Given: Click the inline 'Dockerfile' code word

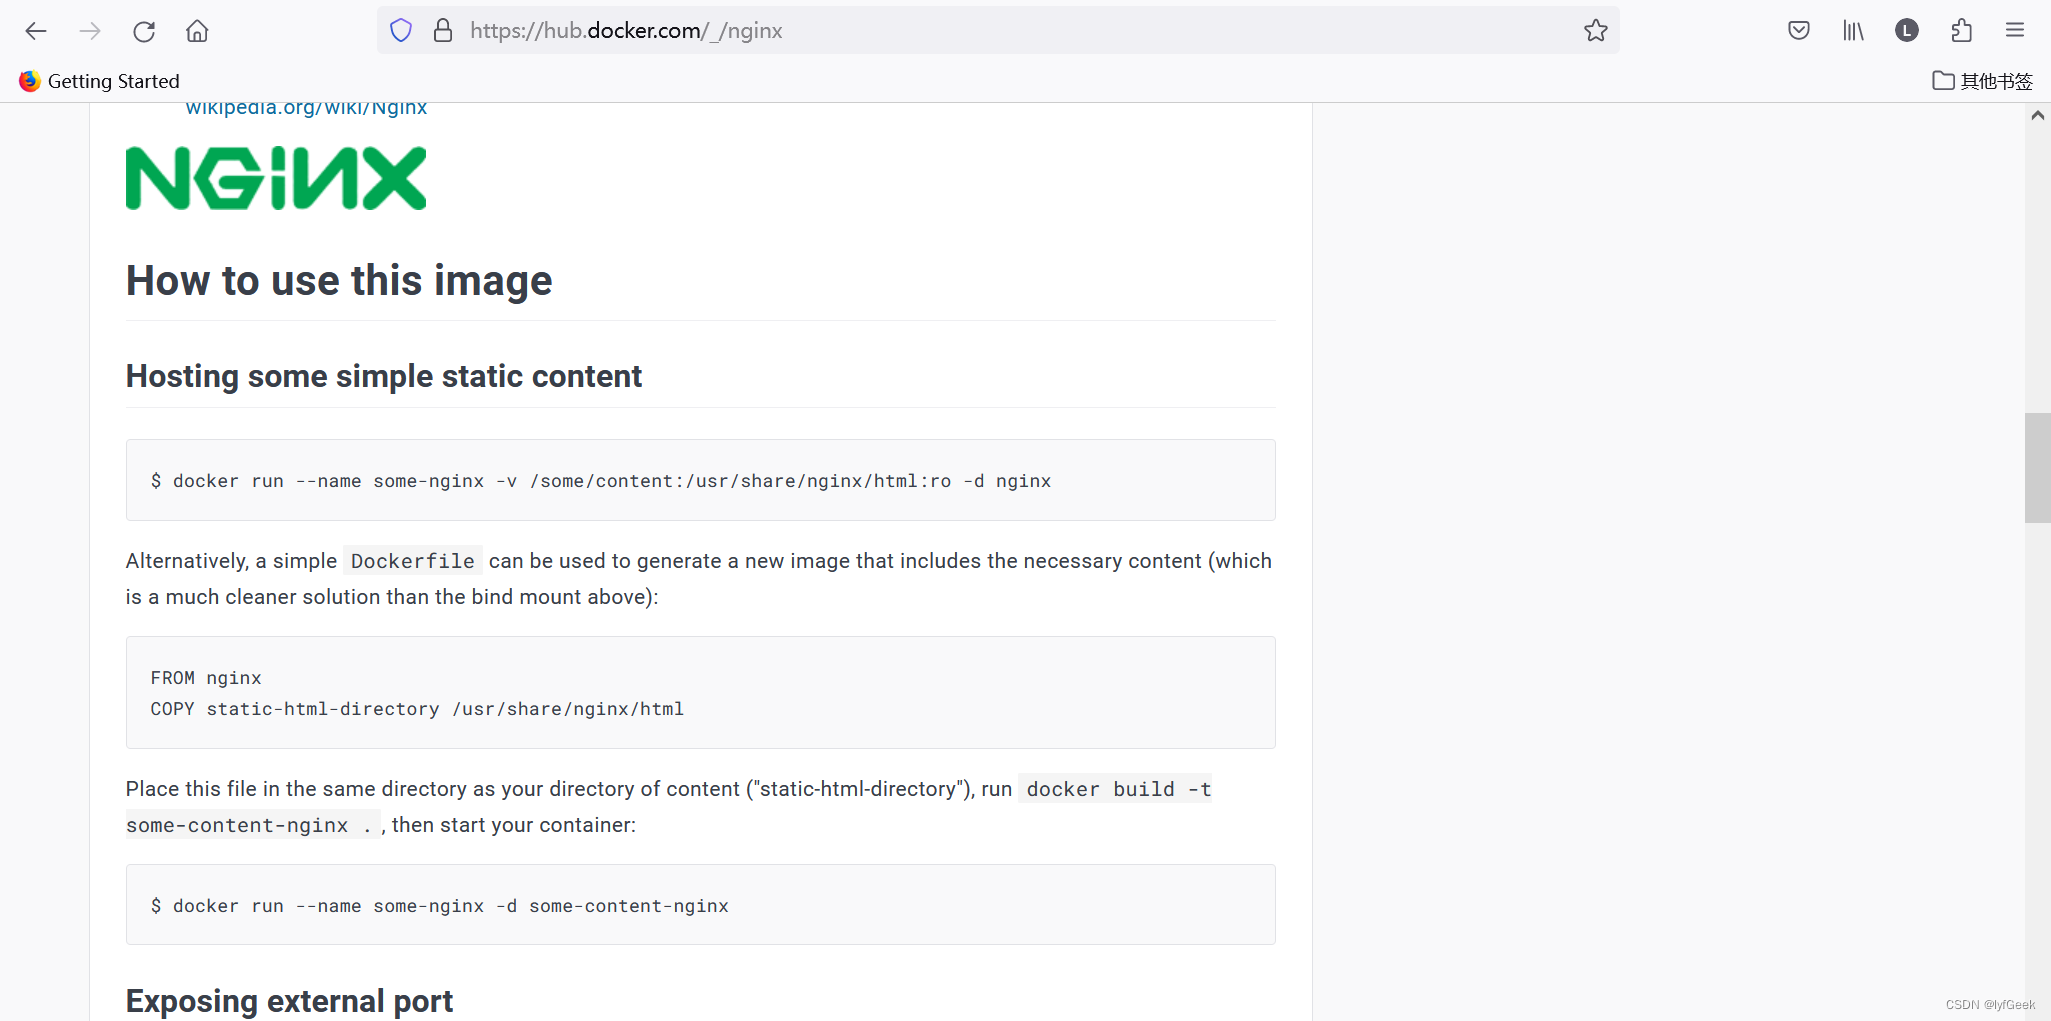Looking at the screenshot, I should click(x=413, y=561).
